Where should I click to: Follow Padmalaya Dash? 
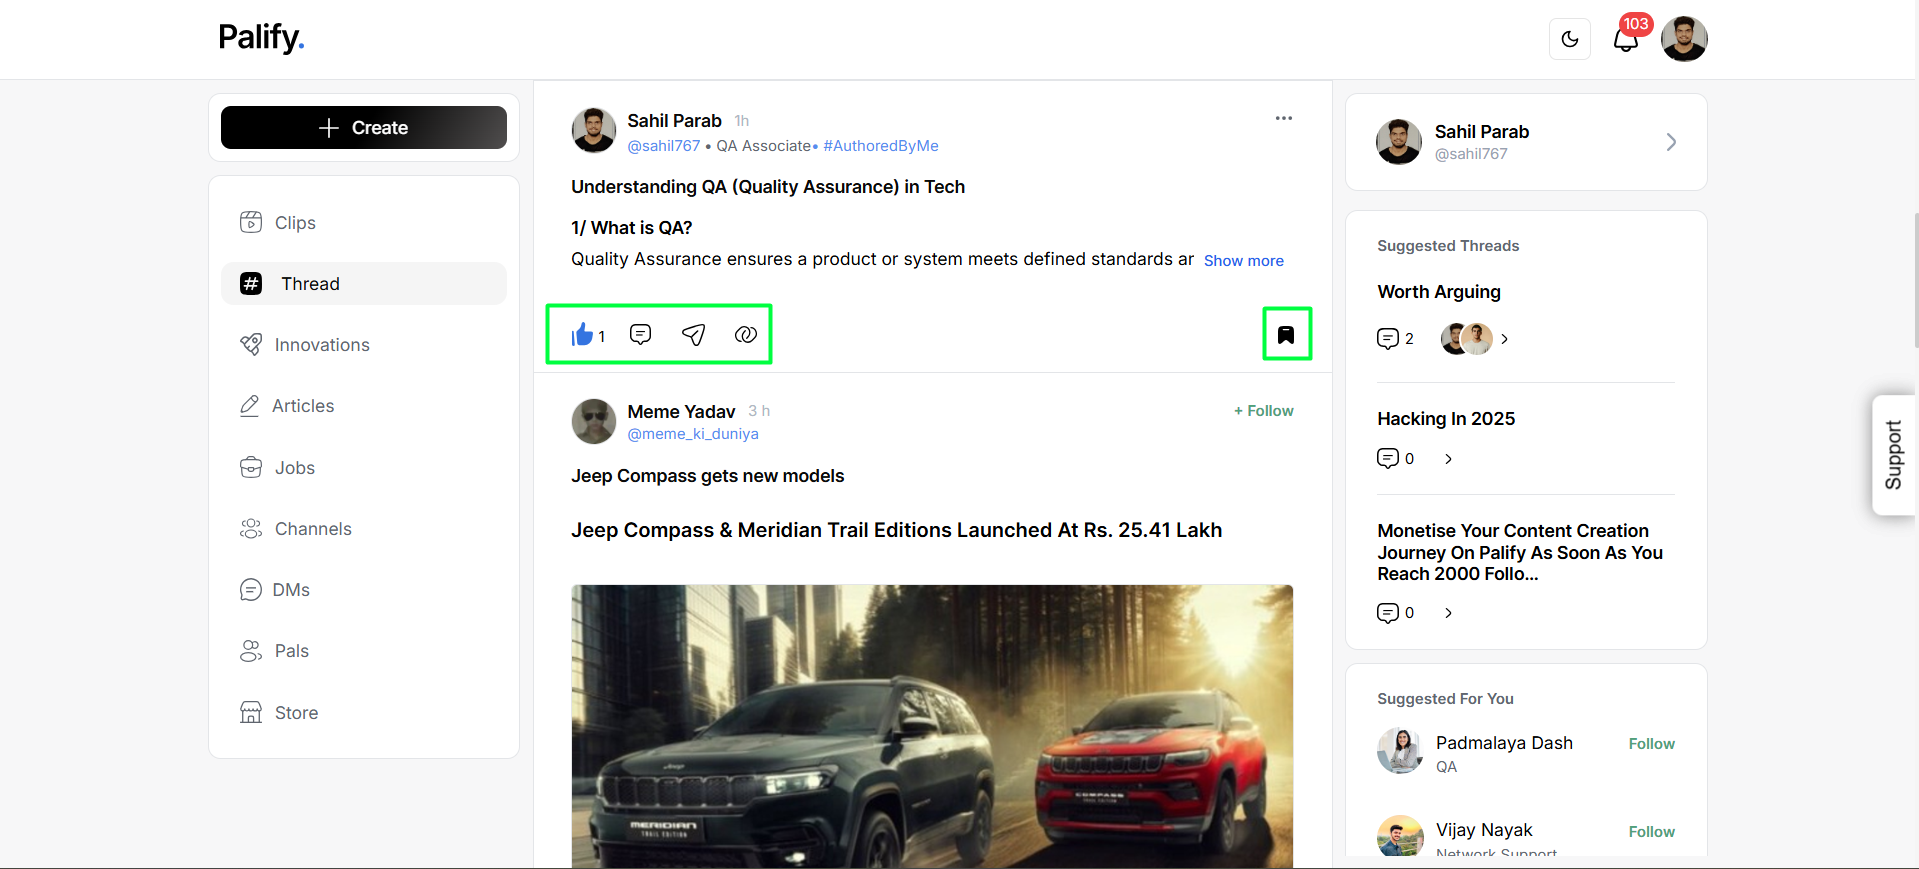pos(1651,744)
